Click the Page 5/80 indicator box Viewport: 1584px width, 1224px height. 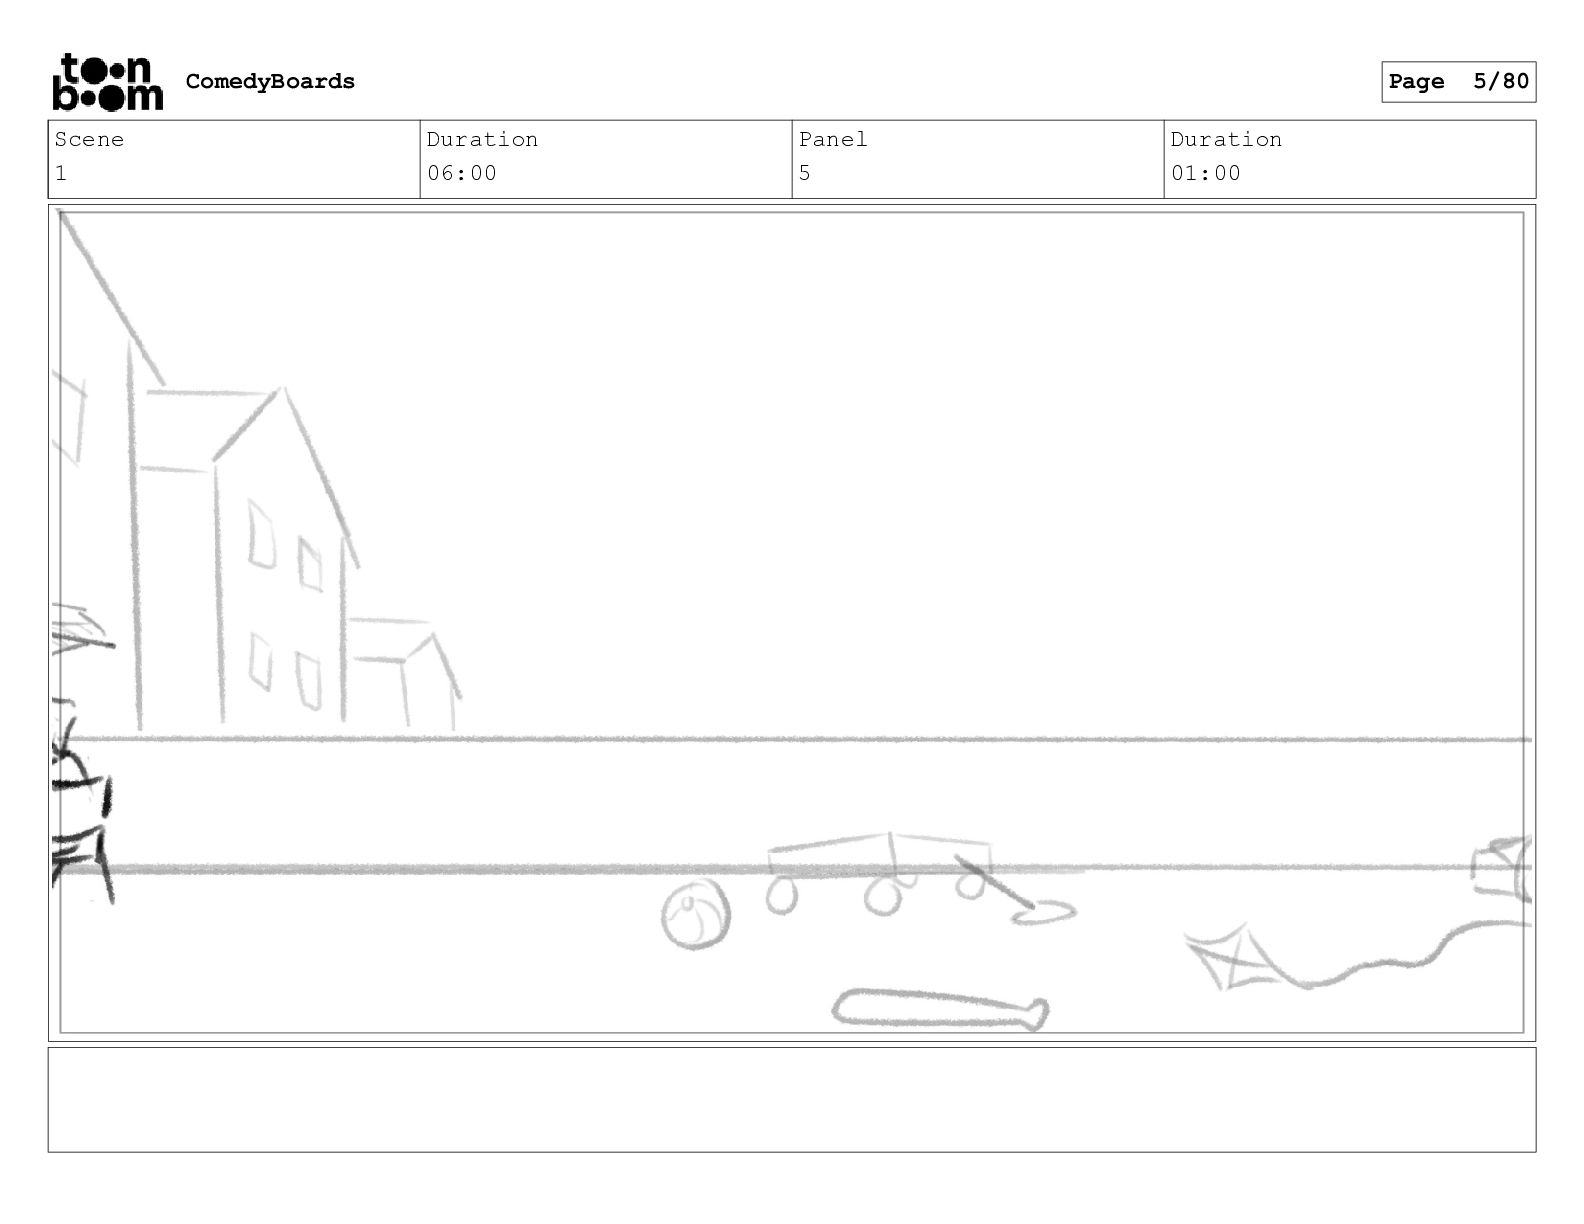click(1458, 82)
